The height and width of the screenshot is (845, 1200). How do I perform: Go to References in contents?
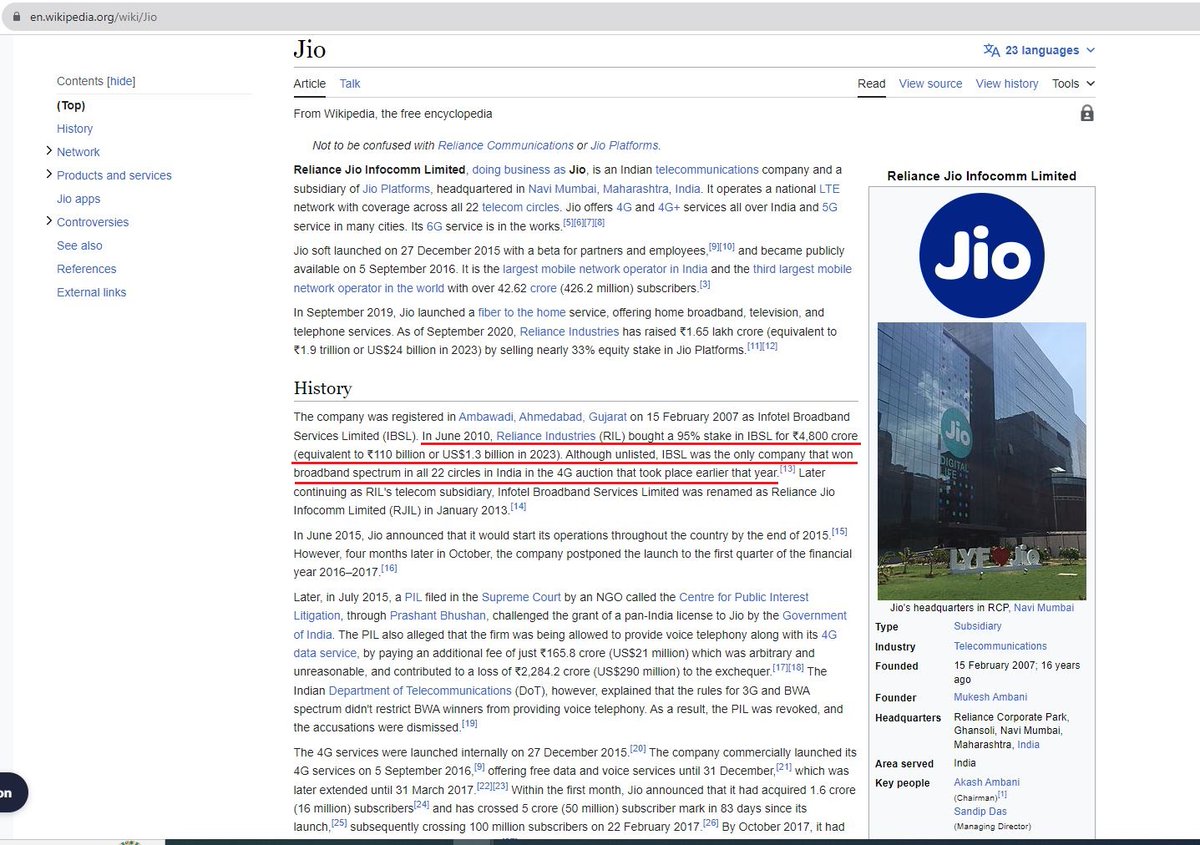click(x=87, y=269)
